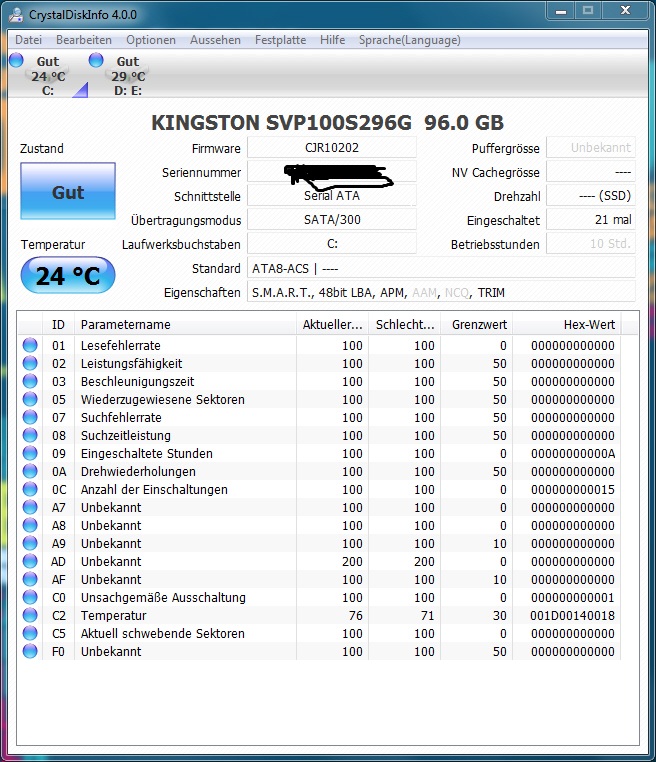Maximize the CrystalDiskInfo window
This screenshot has height=762, width=656.
(x=588, y=11)
